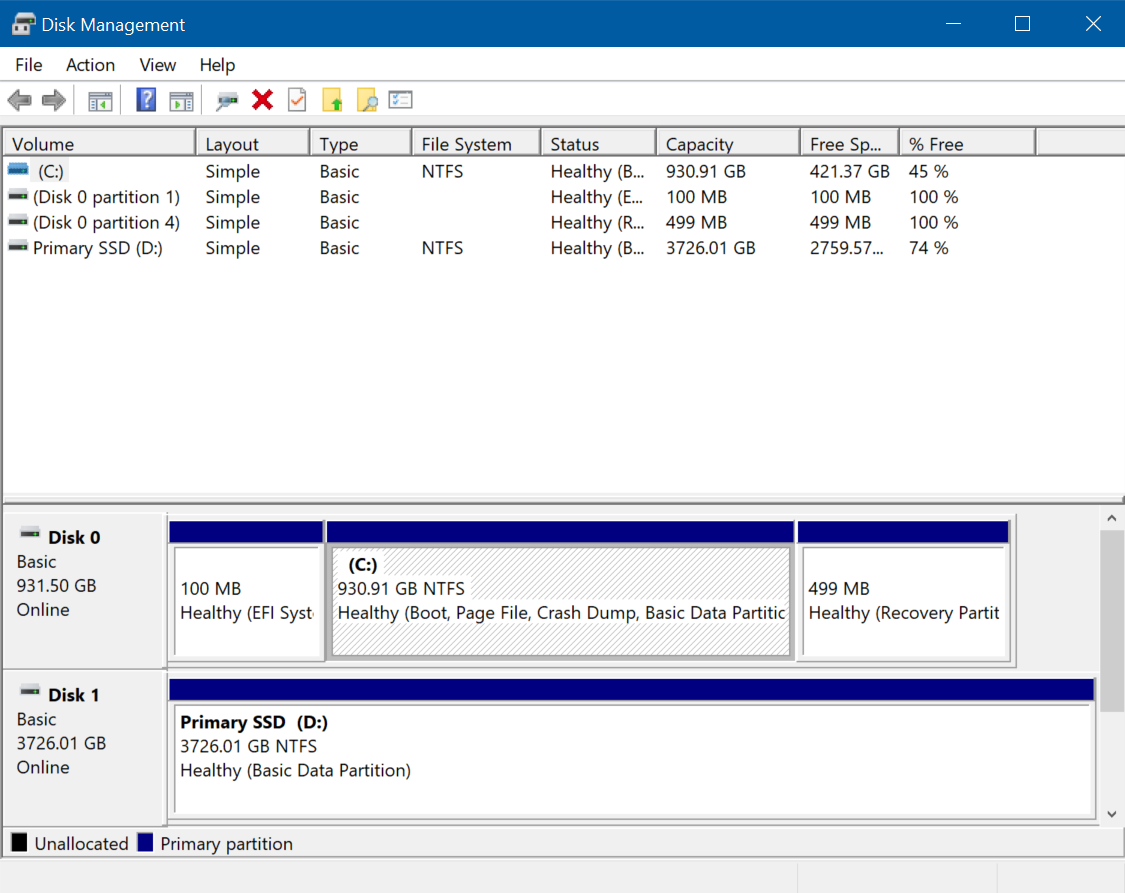The image size is (1125, 893).
Task: Sort by the Type column header
Action: [x=362, y=143]
